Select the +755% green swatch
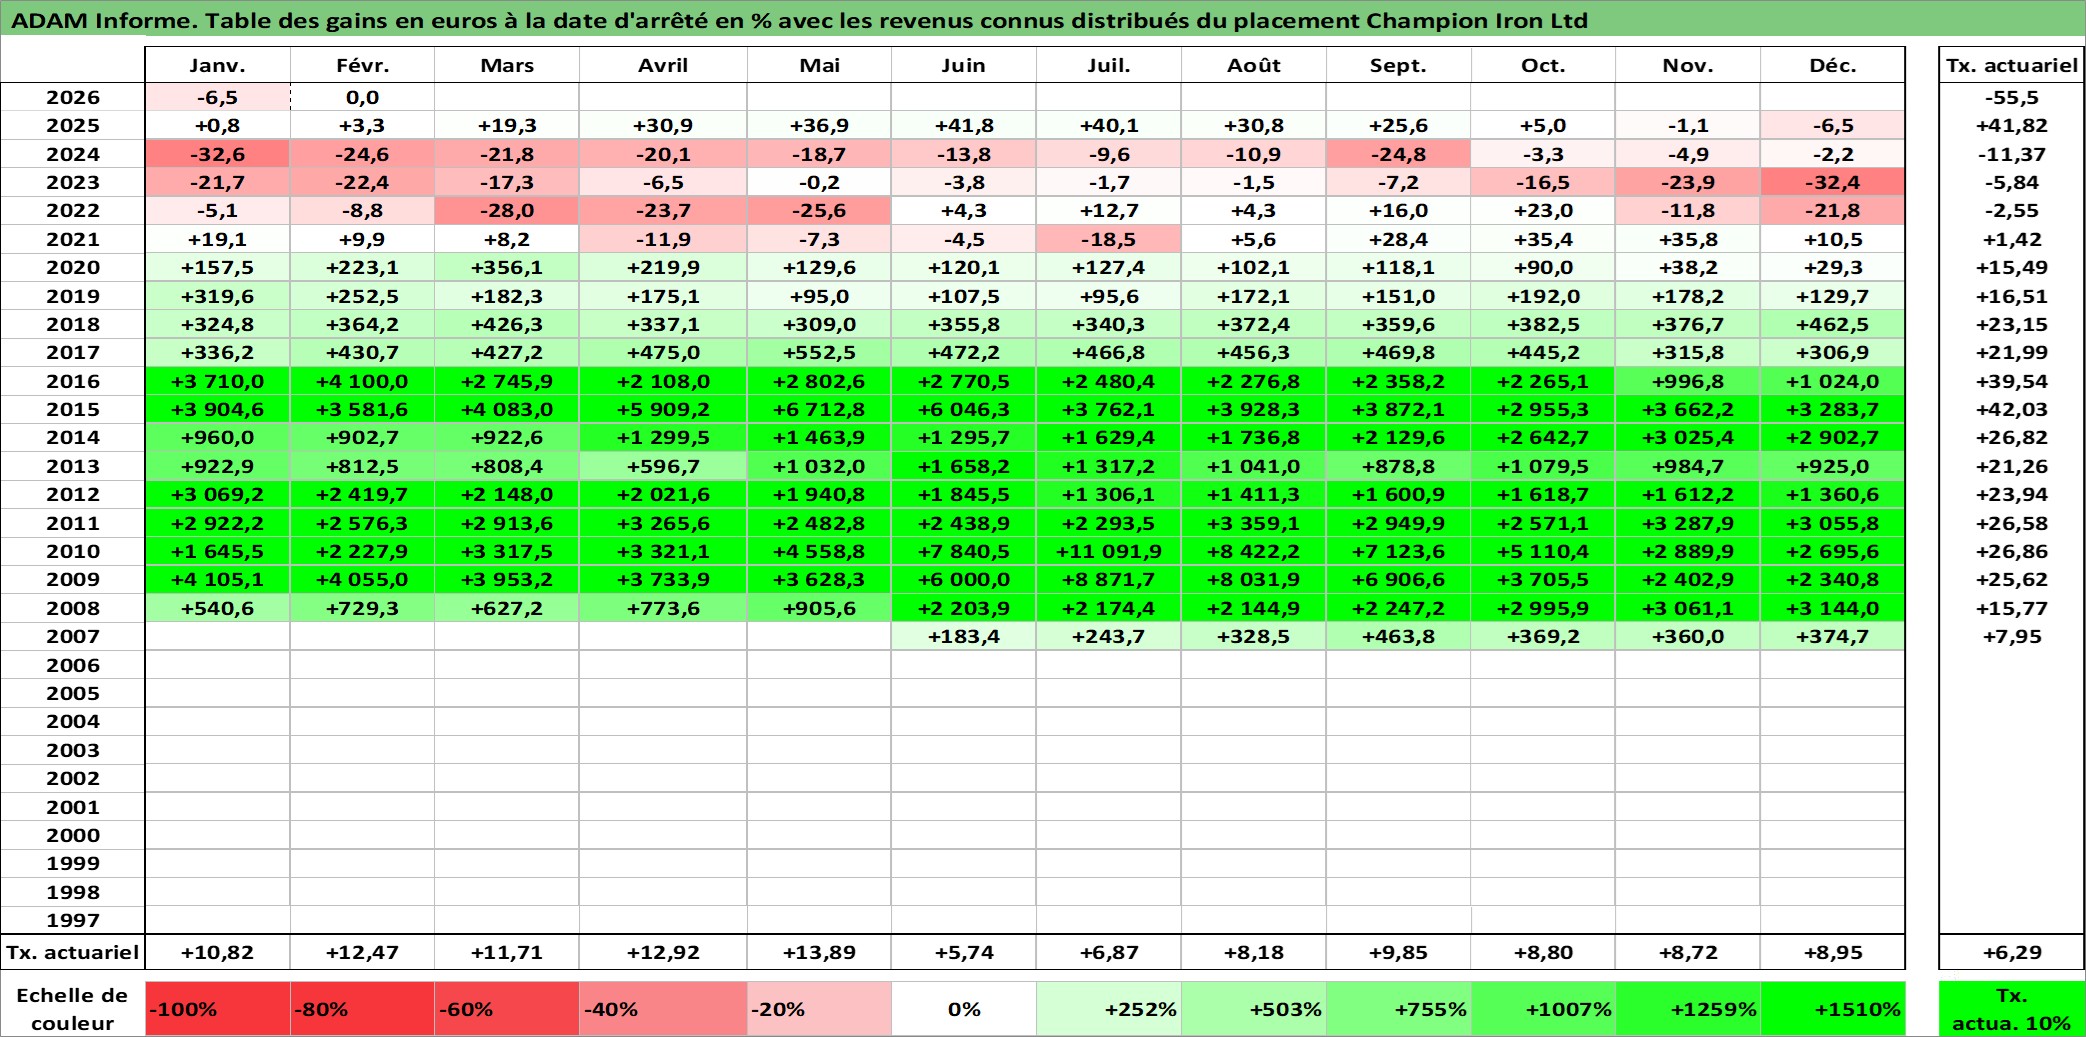This screenshot has height=1037, width=2086. (x=1398, y=1009)
